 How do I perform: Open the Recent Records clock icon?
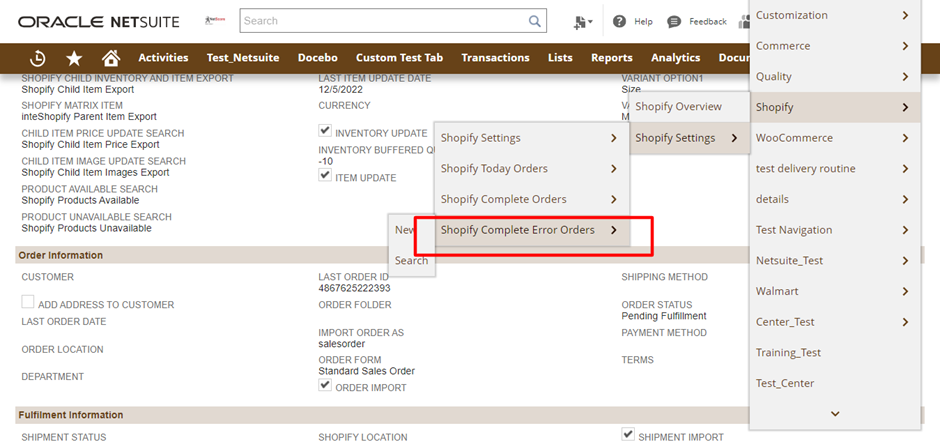coord(38,58)
